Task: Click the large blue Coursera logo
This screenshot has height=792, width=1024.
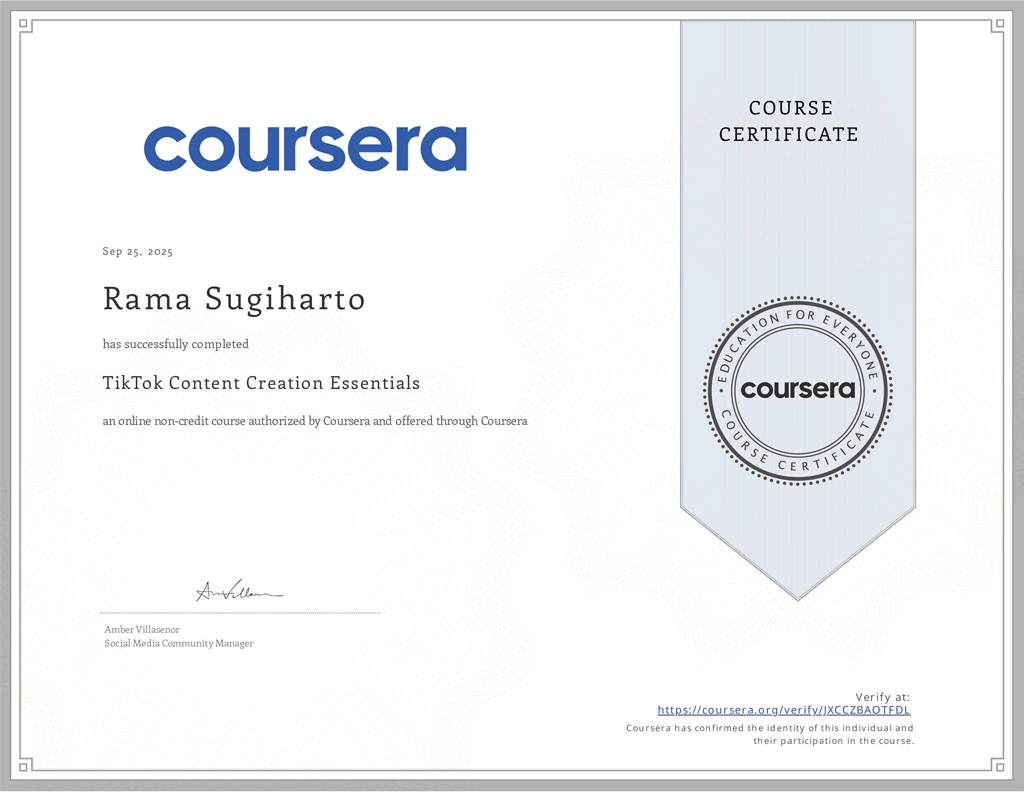Action: [305, 148]
